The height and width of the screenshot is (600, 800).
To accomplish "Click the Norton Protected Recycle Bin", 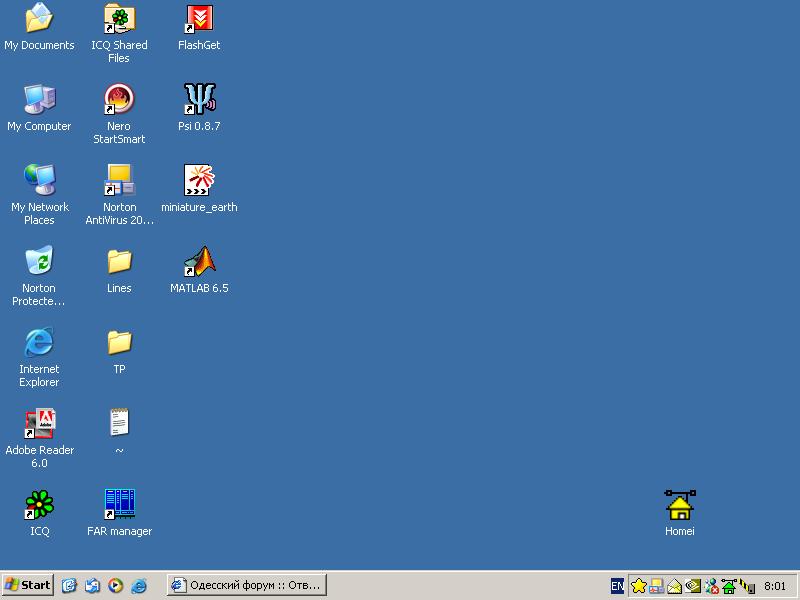I will coord(39,262).
